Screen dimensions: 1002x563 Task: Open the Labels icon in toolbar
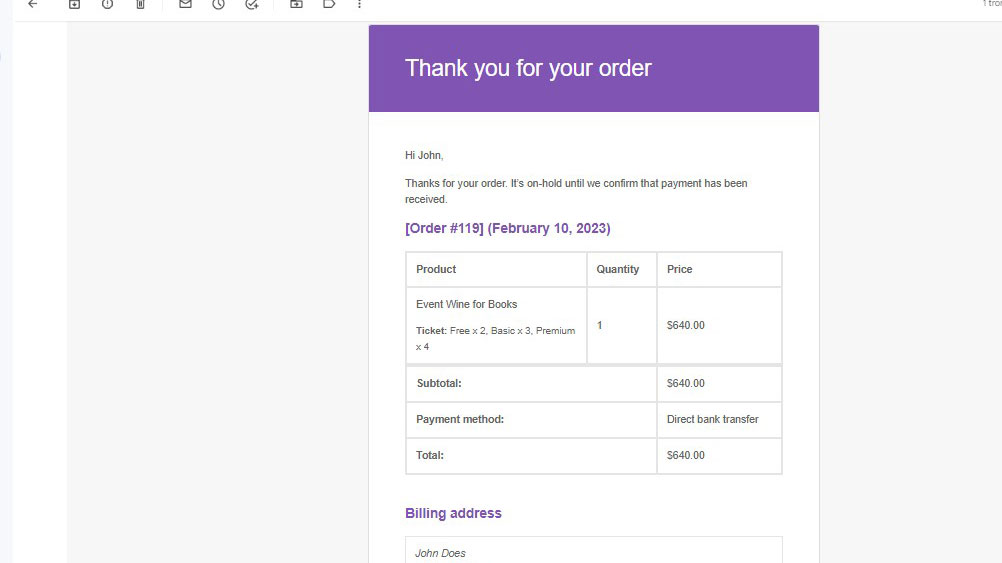point(329,5)
